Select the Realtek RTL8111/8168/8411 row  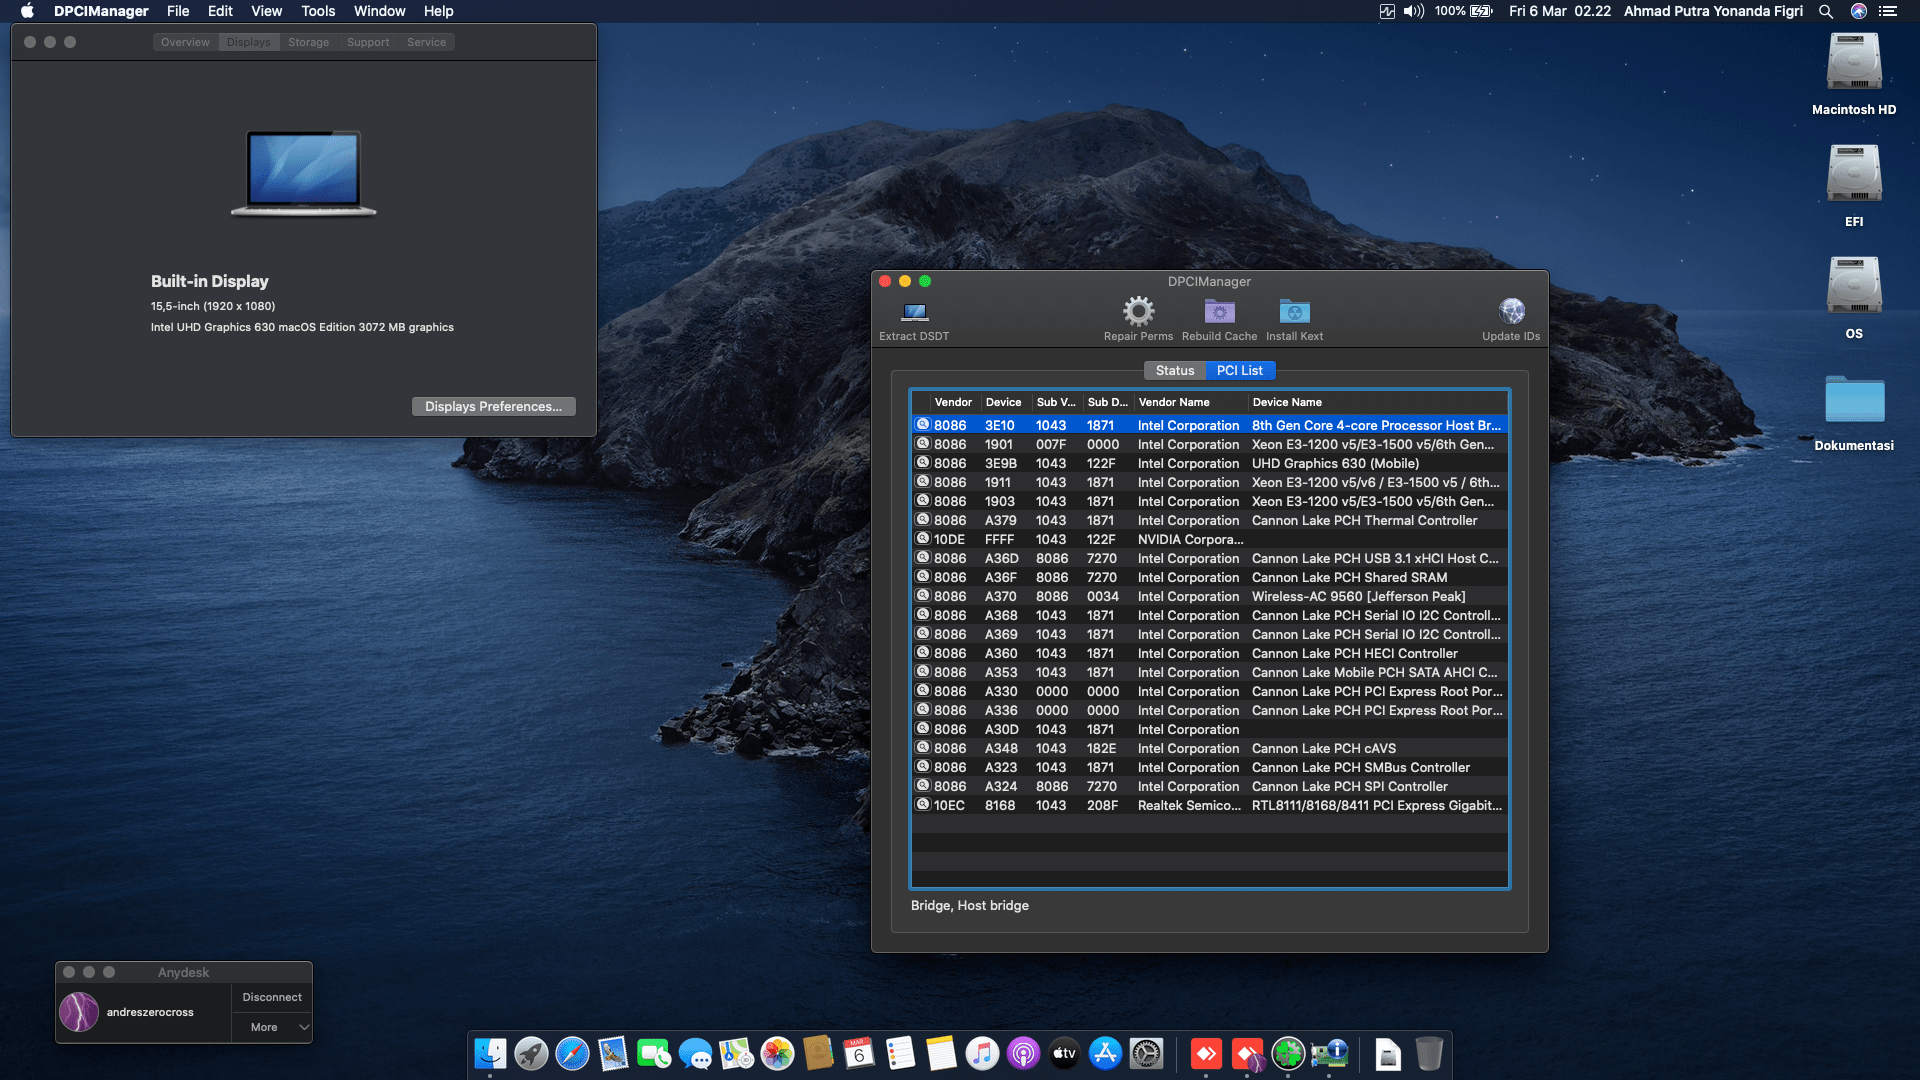(1209, 805)
